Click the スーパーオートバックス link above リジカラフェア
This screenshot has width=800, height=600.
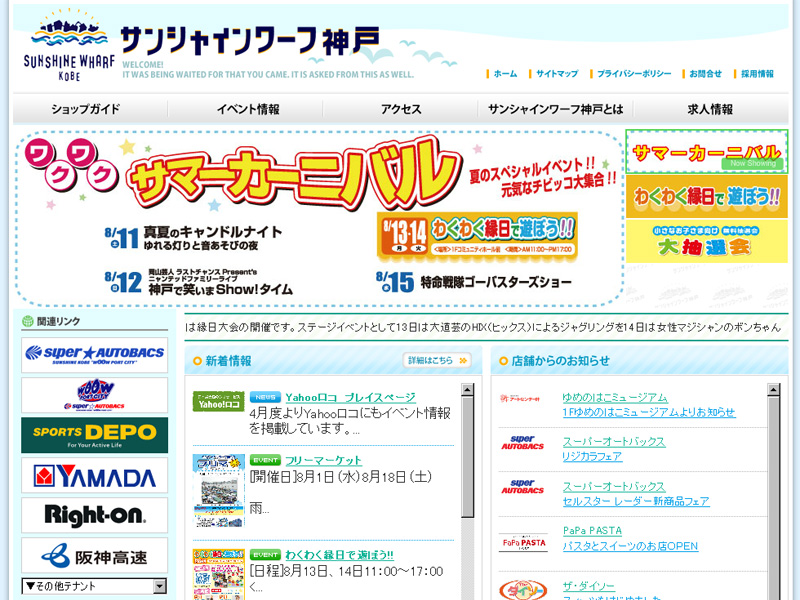614,442
